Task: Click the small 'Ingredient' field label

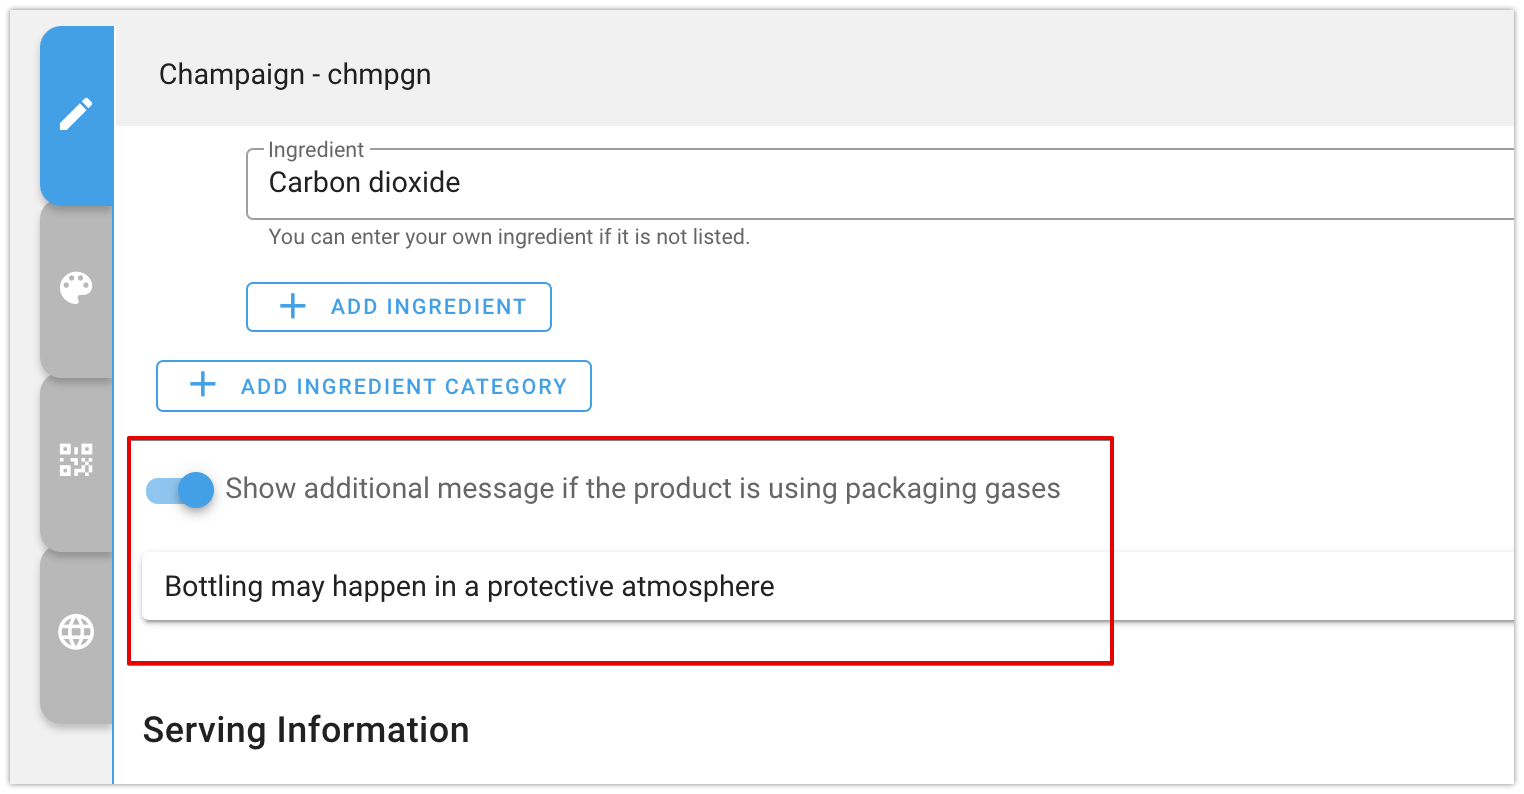Action: (x=316, y=150)
